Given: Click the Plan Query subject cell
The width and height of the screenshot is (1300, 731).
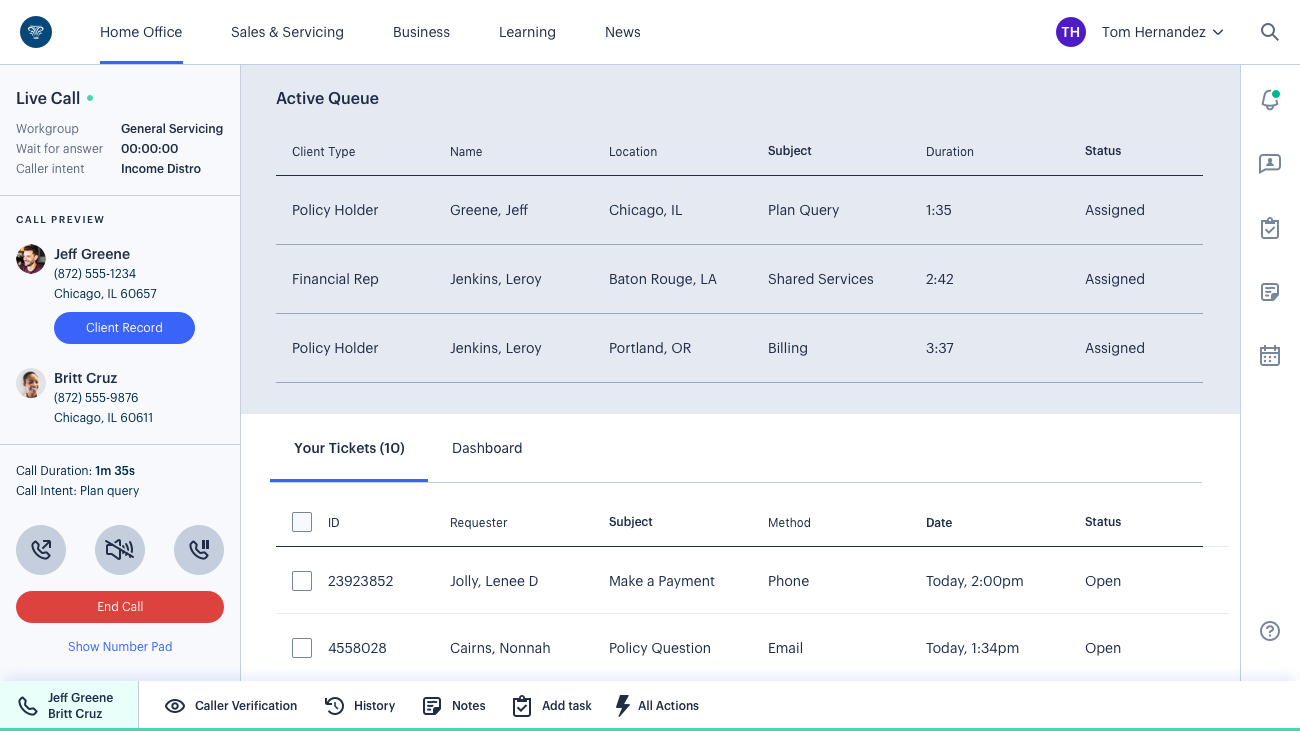Looking at the screenshot, I should pos(804,210).
